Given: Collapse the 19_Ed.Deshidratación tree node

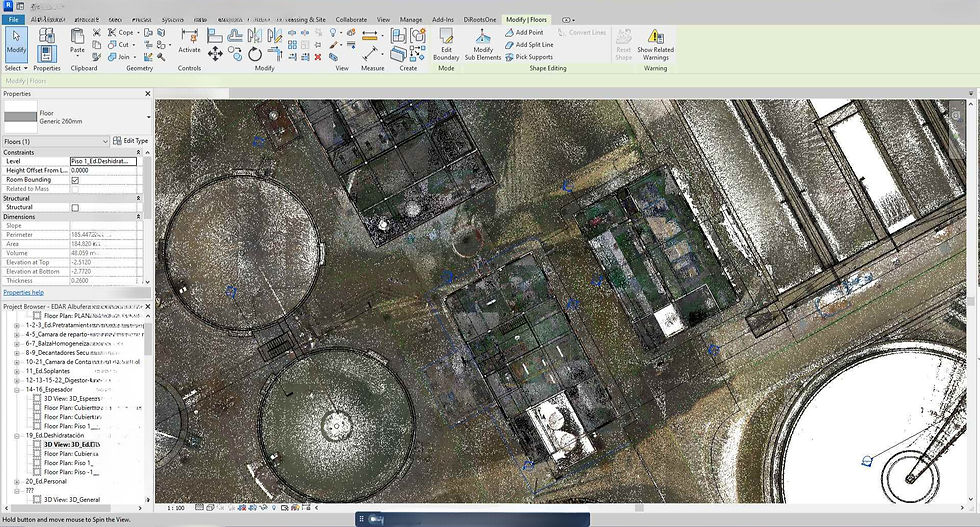Looking at the screenshot, I should click(17, 435).
